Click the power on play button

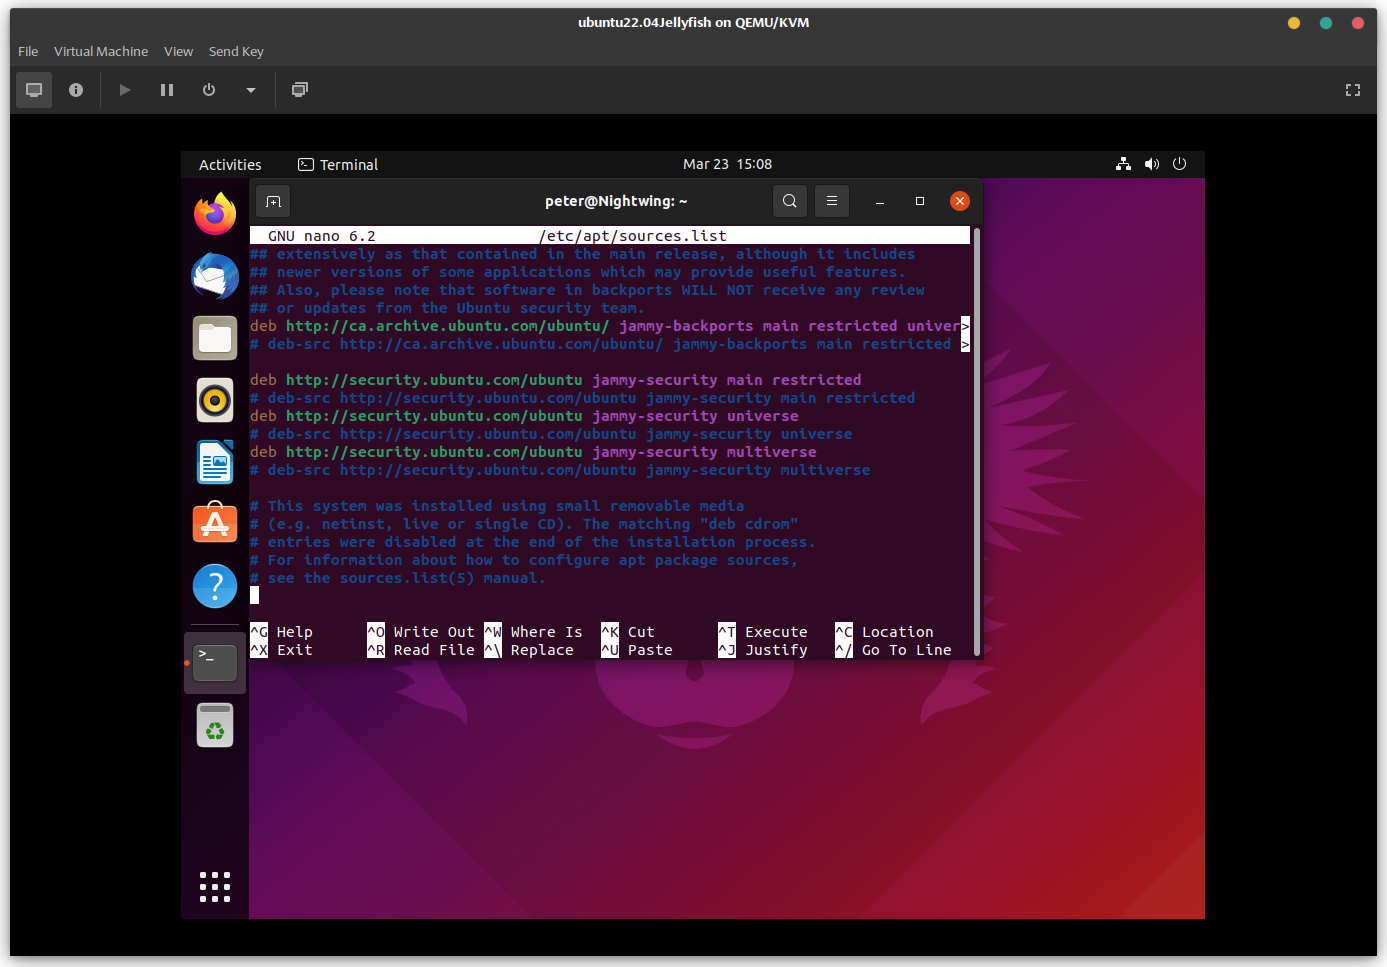pos(125,90)
